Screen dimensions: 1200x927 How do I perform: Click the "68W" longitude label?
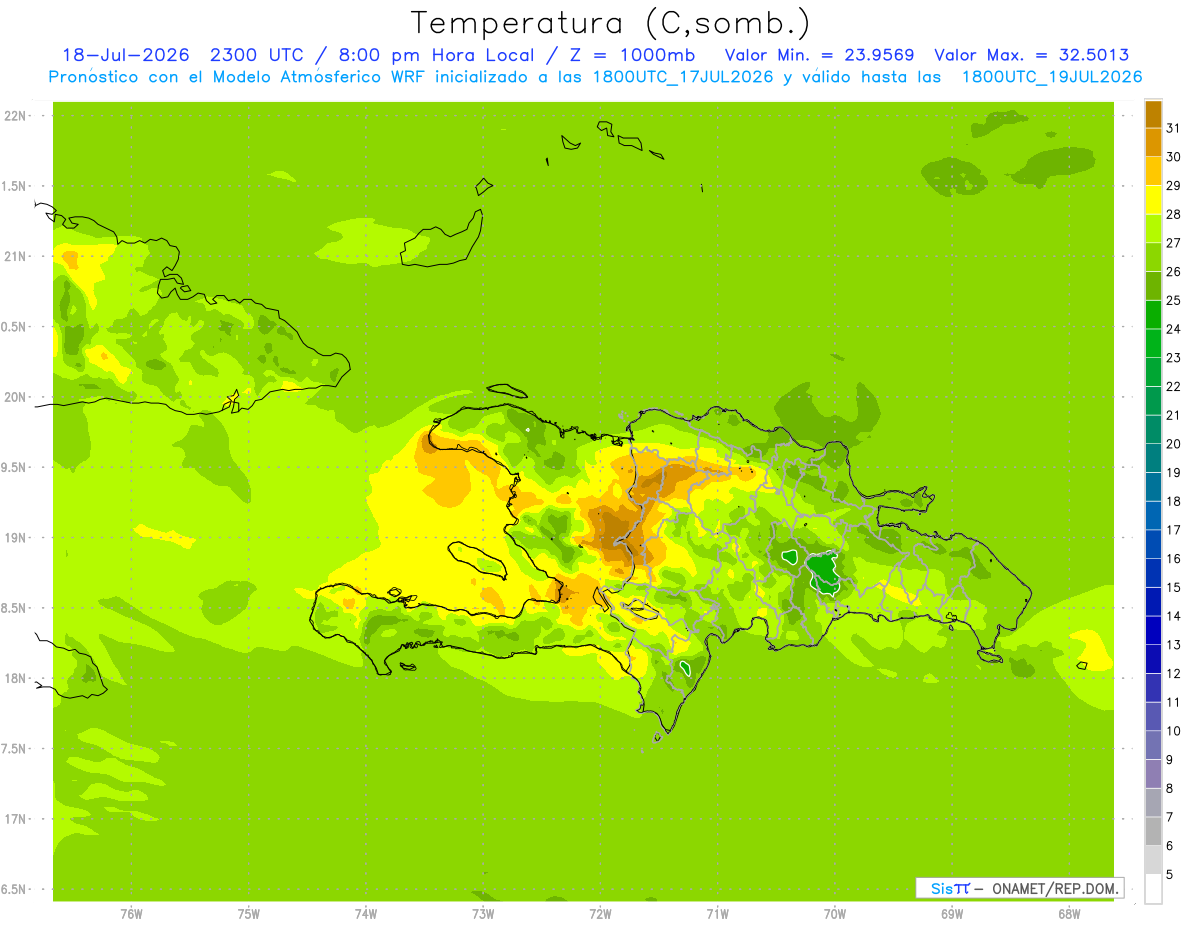(1069, 913)
